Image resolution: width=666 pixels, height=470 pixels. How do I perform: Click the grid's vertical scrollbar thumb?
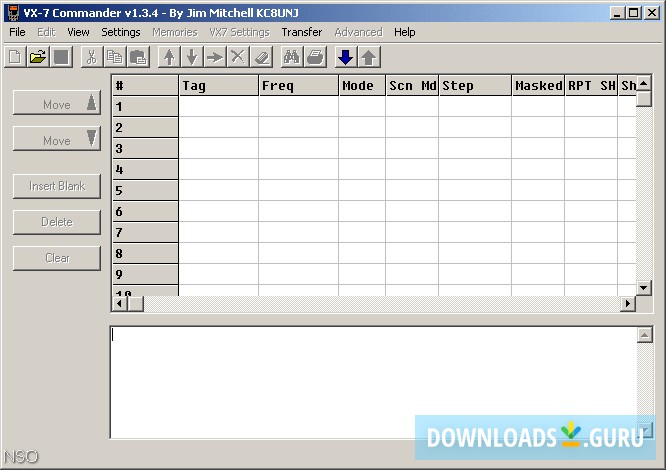point(644,99)
